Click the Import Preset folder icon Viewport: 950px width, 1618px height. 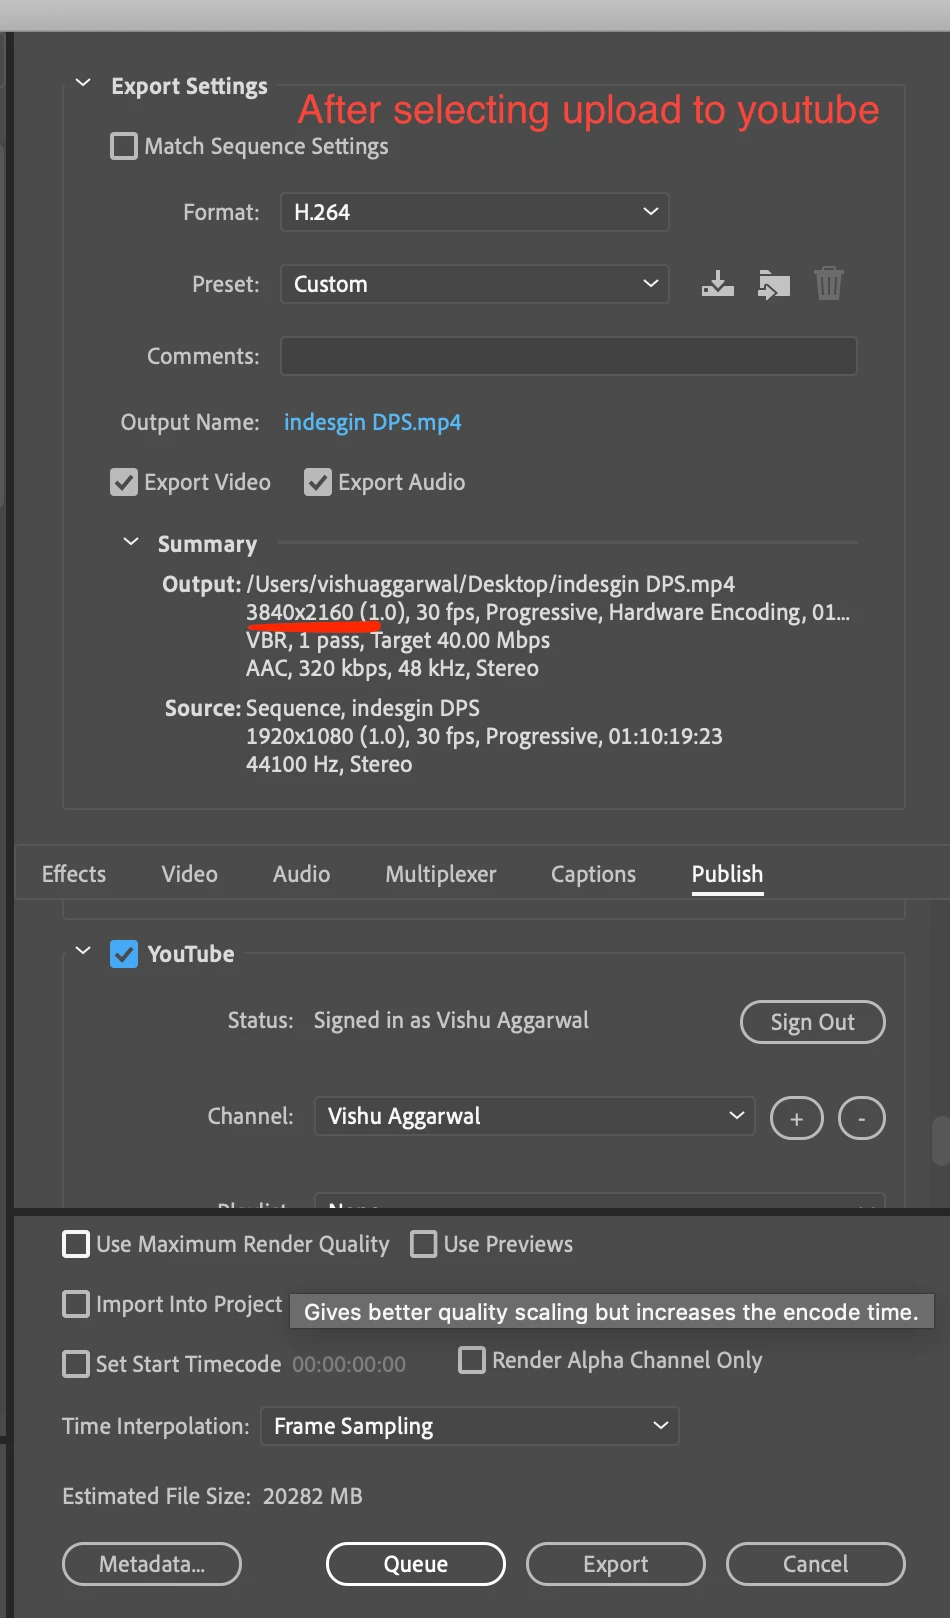773,284
